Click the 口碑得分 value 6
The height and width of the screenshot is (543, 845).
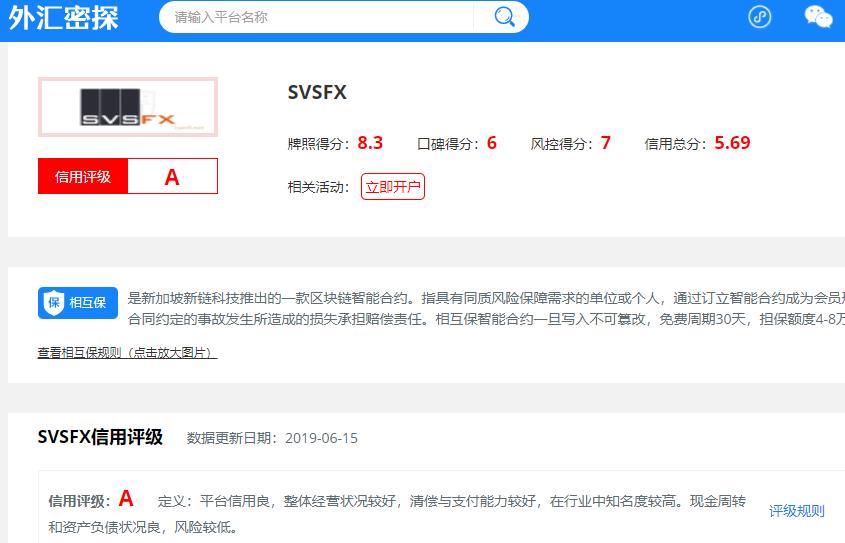491,143
